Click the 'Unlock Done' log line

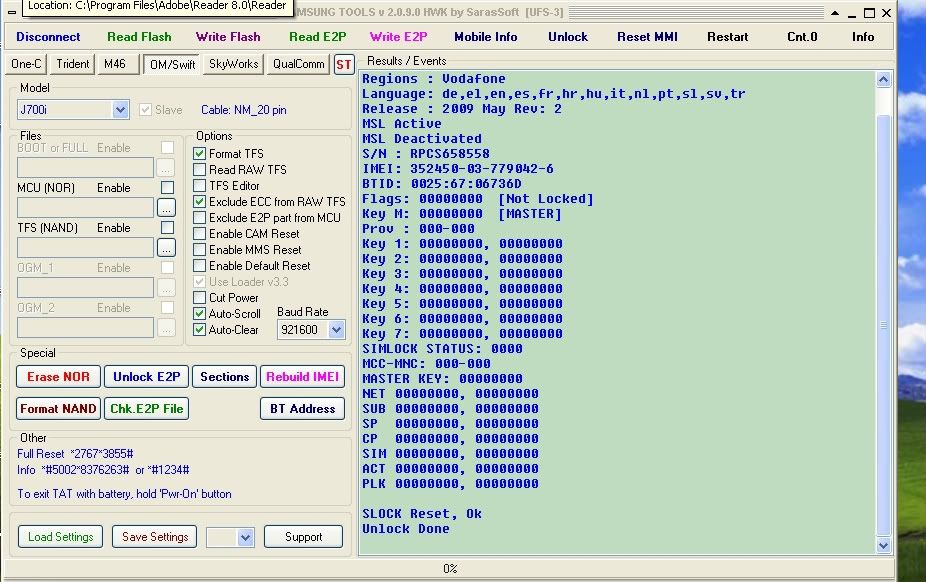point(406,529)
